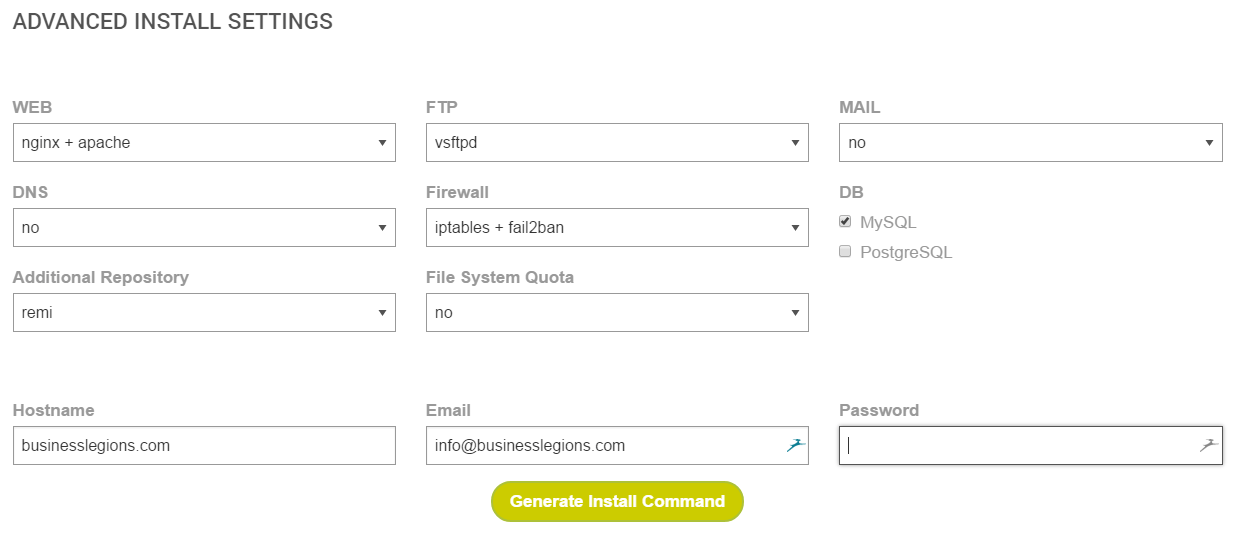
Task: Expand the Additional Repository remi dropdown
Action: (204, 313)
